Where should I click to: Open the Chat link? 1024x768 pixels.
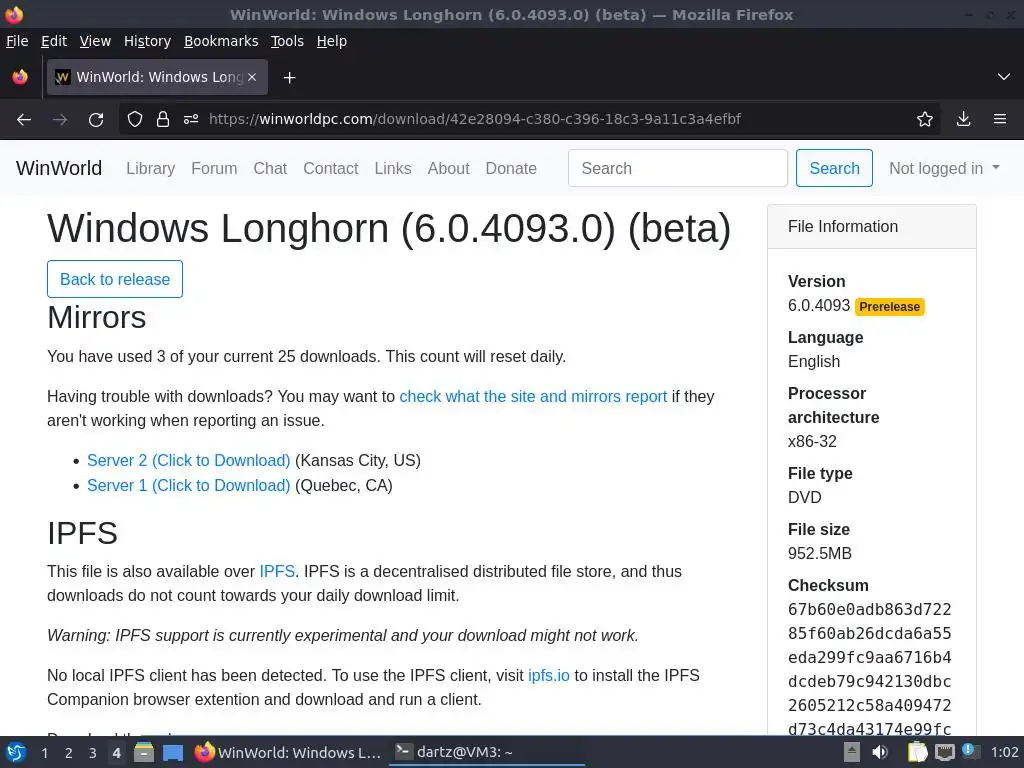pyautogui.click(x=270, y=168)
